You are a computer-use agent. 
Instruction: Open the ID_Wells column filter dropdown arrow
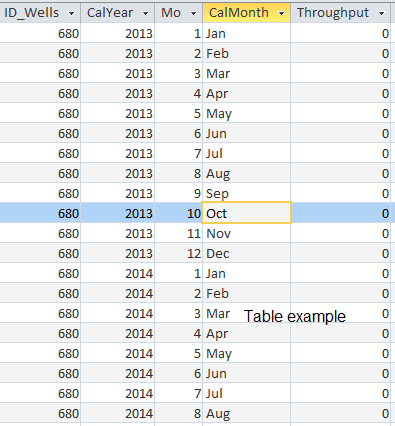point(71,13)
